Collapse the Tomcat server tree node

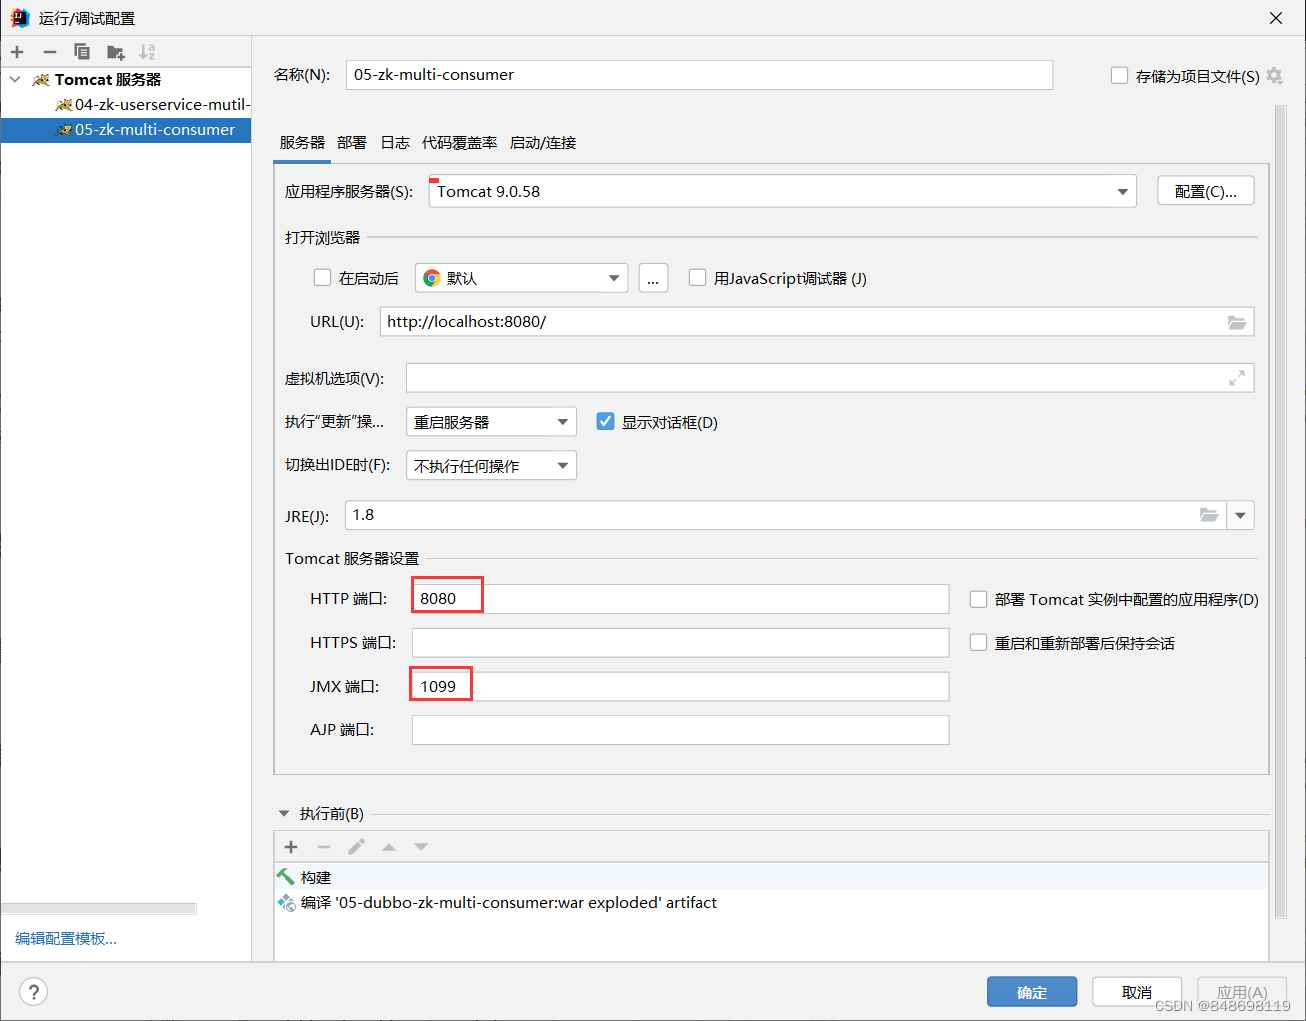pyautogui.click(x=15, y=79)
